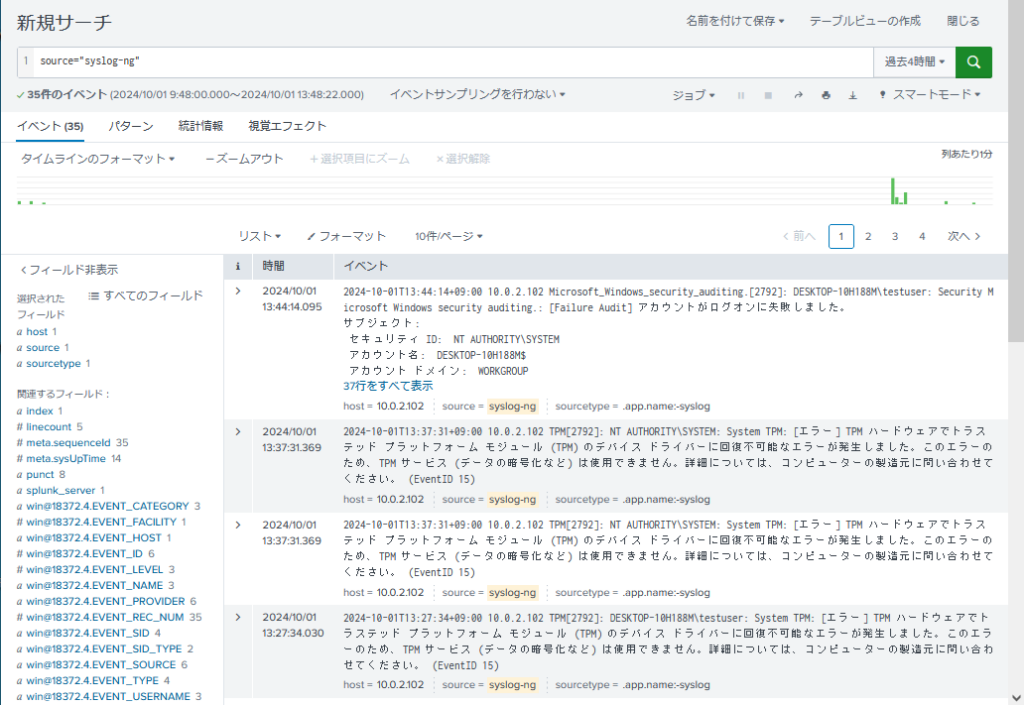The height and width of the screenshot is (705, 1024).
Task: Print search results icon
Action: (x=826, y=95)
